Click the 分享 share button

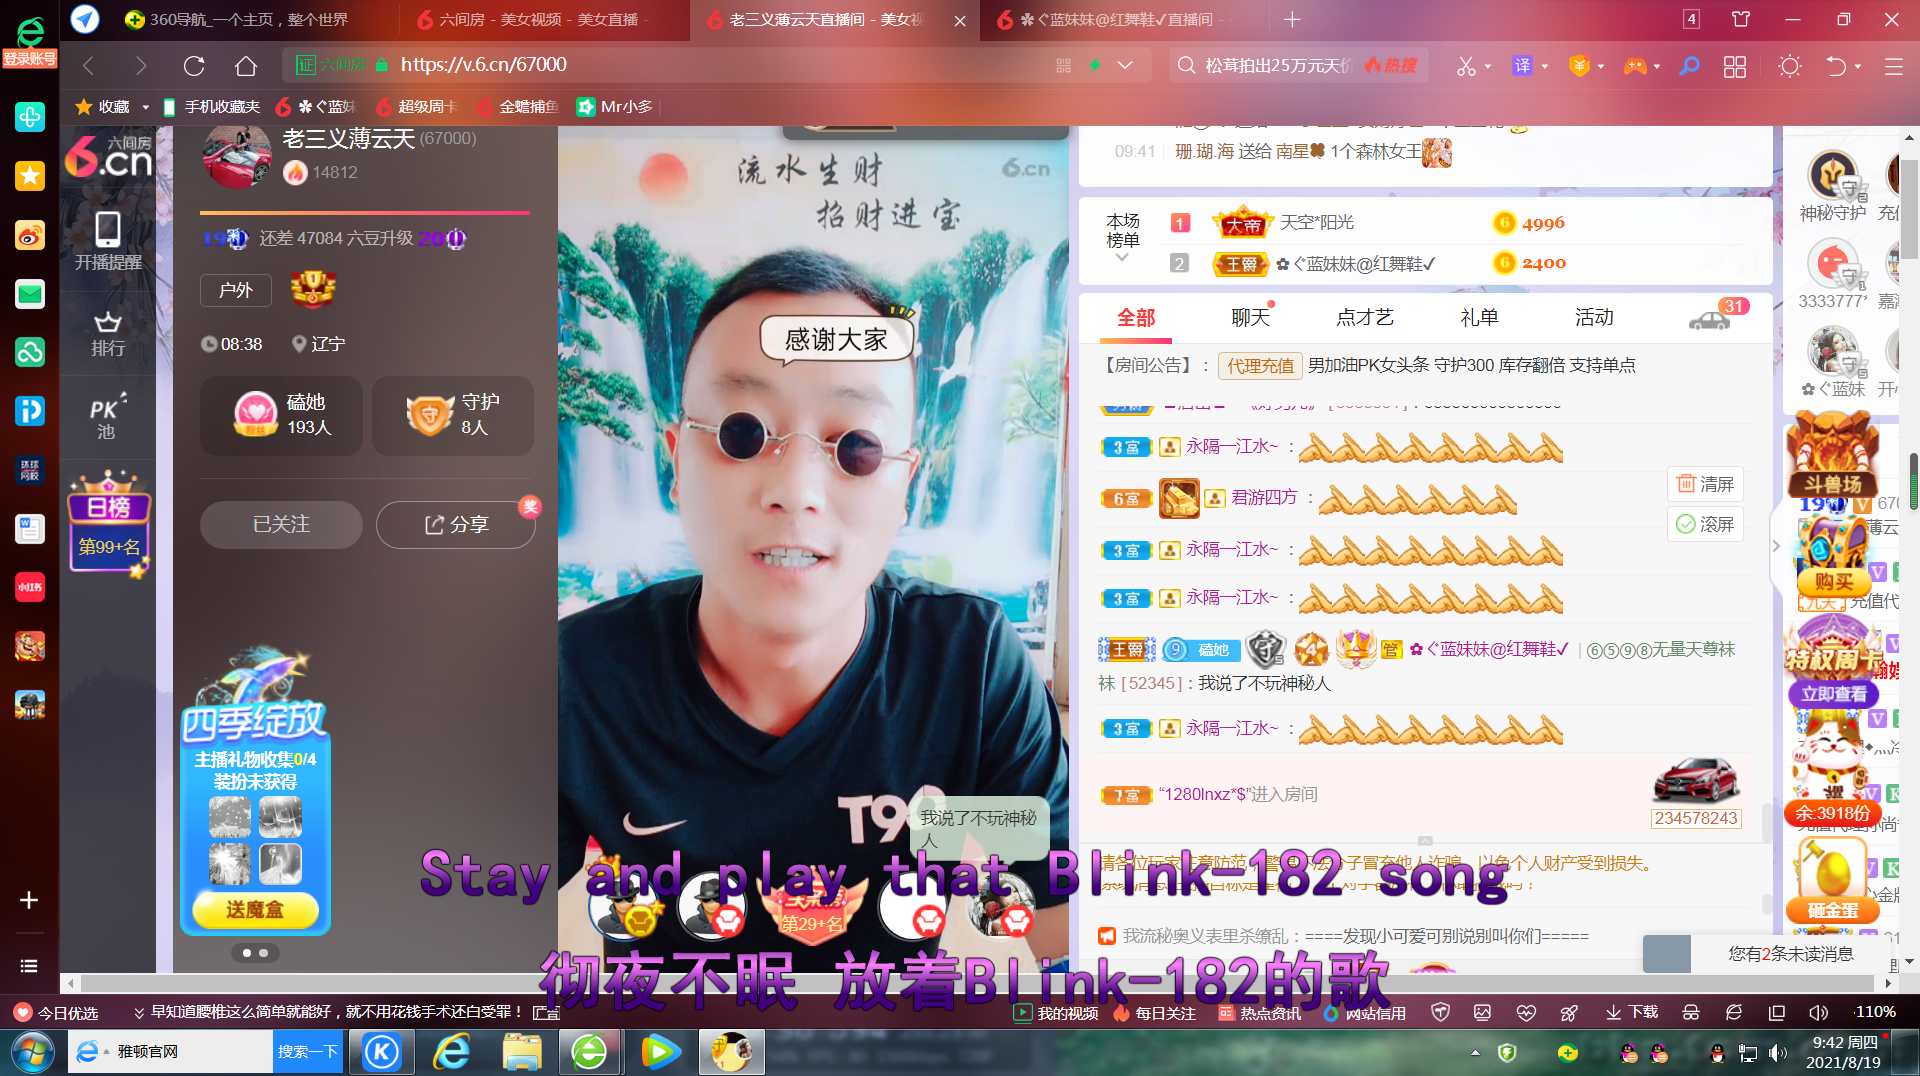click(x=456, y=524)
